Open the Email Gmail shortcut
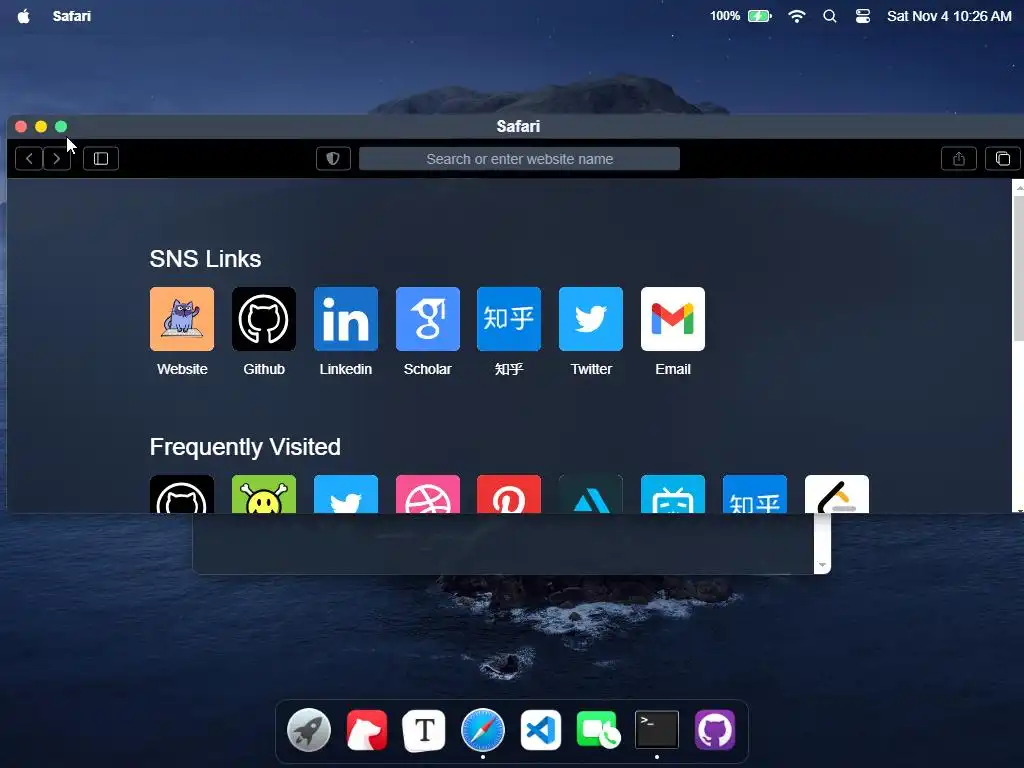This screenshot has width=1024, height=768. pos(673,319)
